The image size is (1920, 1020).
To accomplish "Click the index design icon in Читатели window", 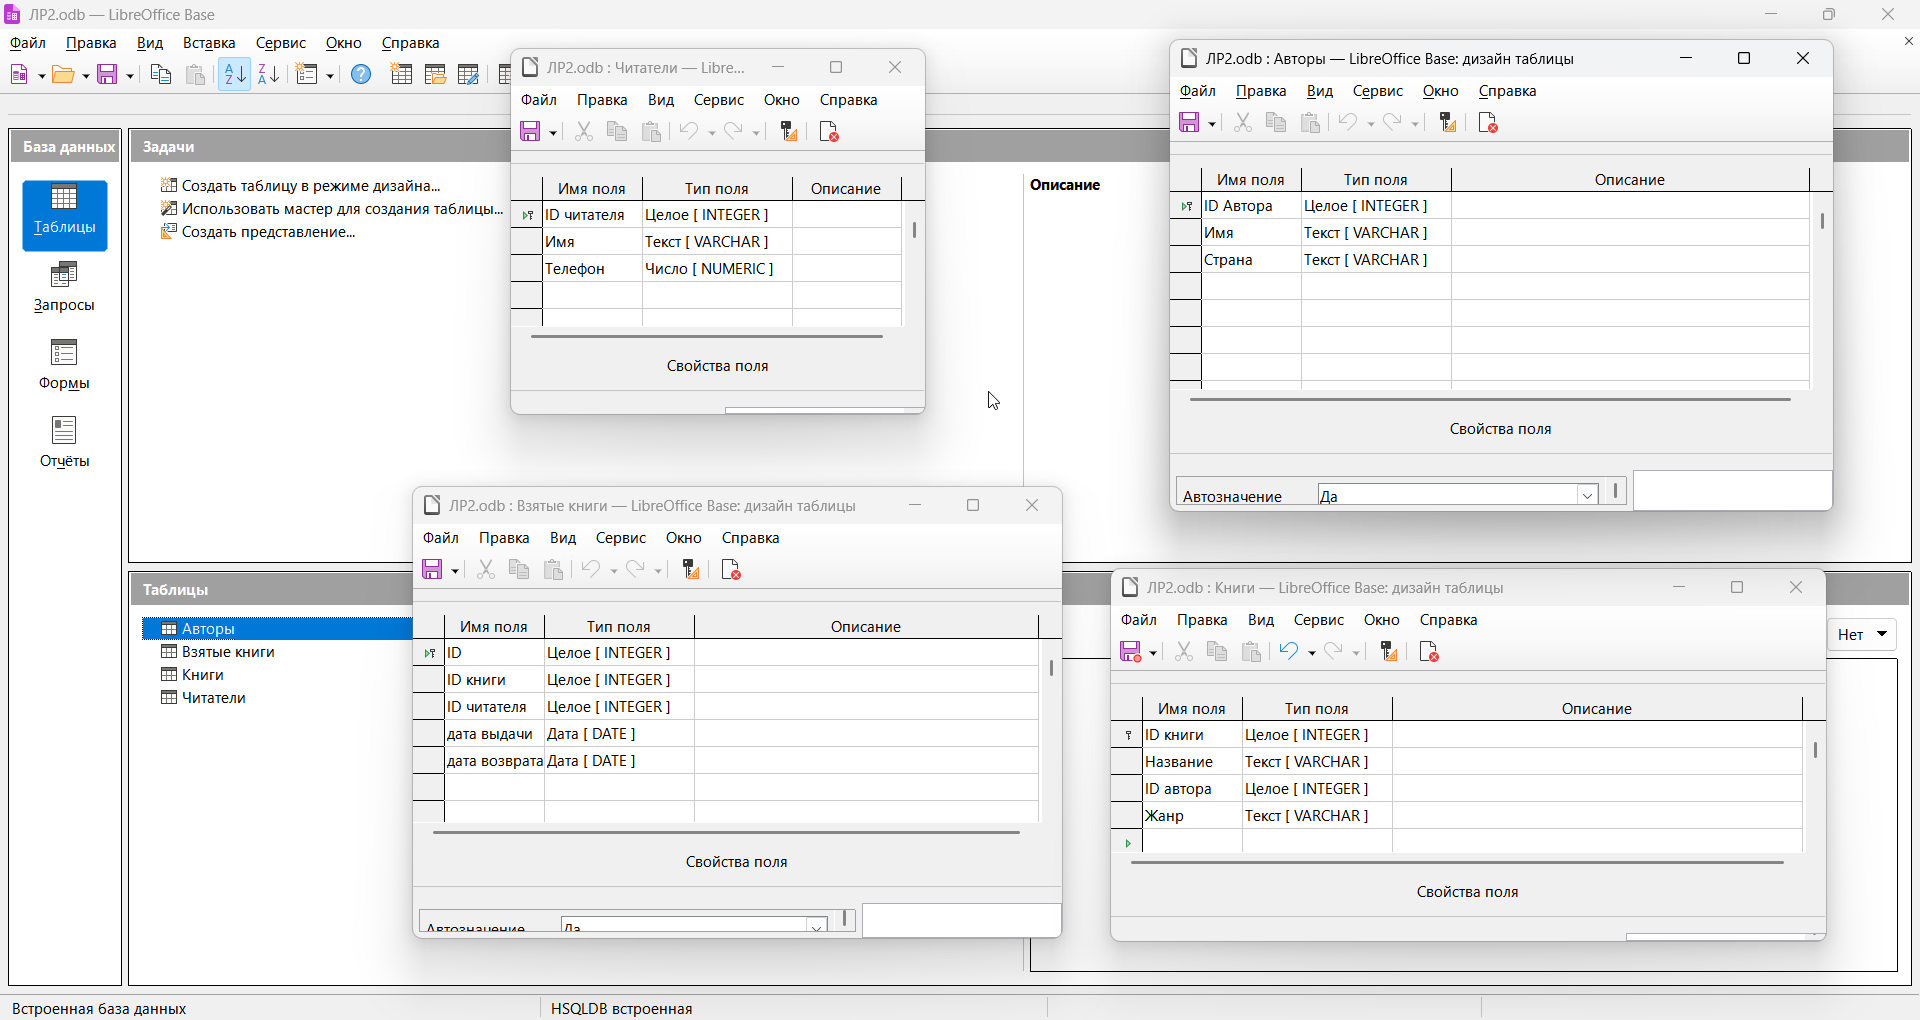I will [789, 132].
